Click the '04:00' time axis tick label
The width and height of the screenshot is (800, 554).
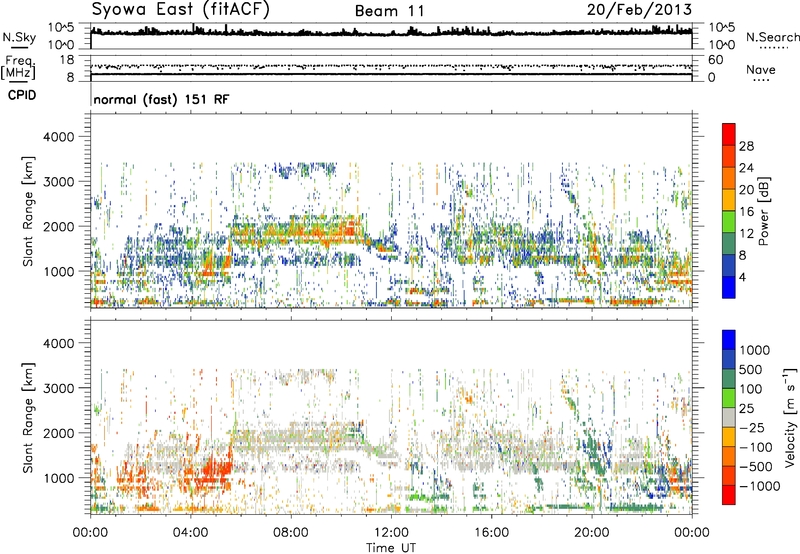pyautogui.click(x=190, y=533)
